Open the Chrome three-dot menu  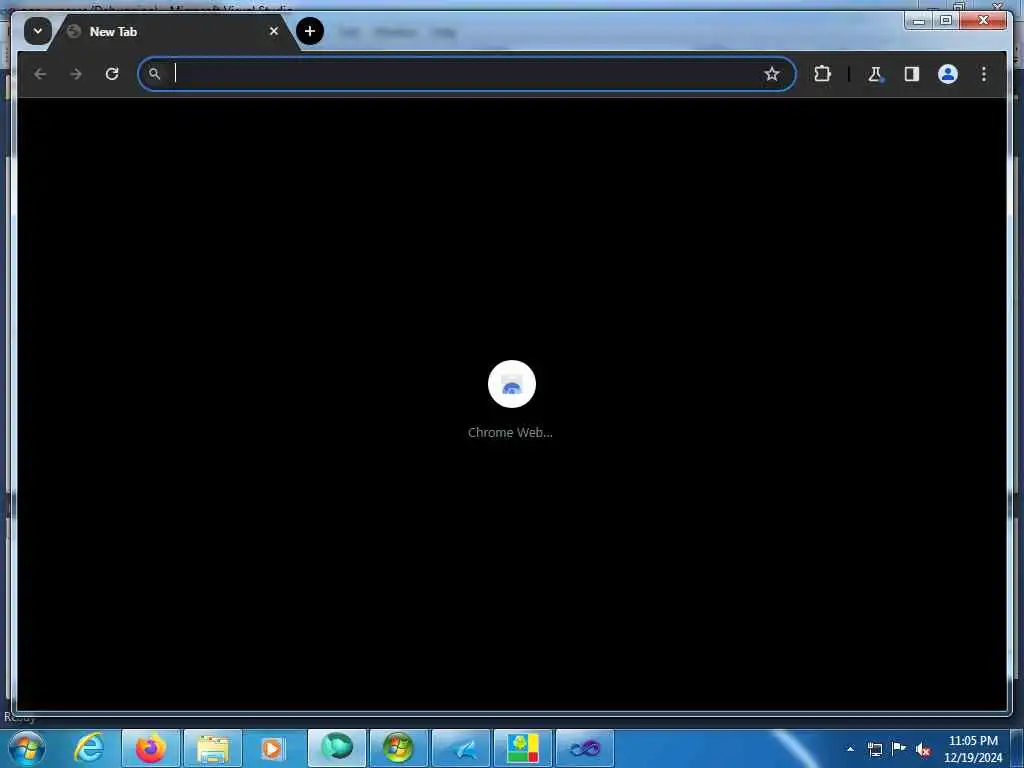(x=984, y=74)
